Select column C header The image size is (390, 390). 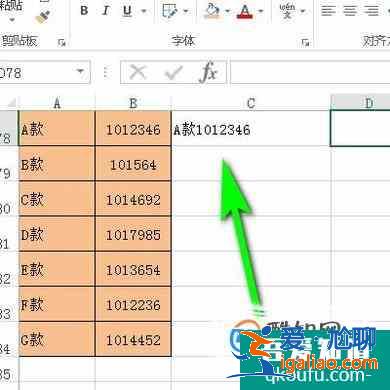[x=251, y=103]
